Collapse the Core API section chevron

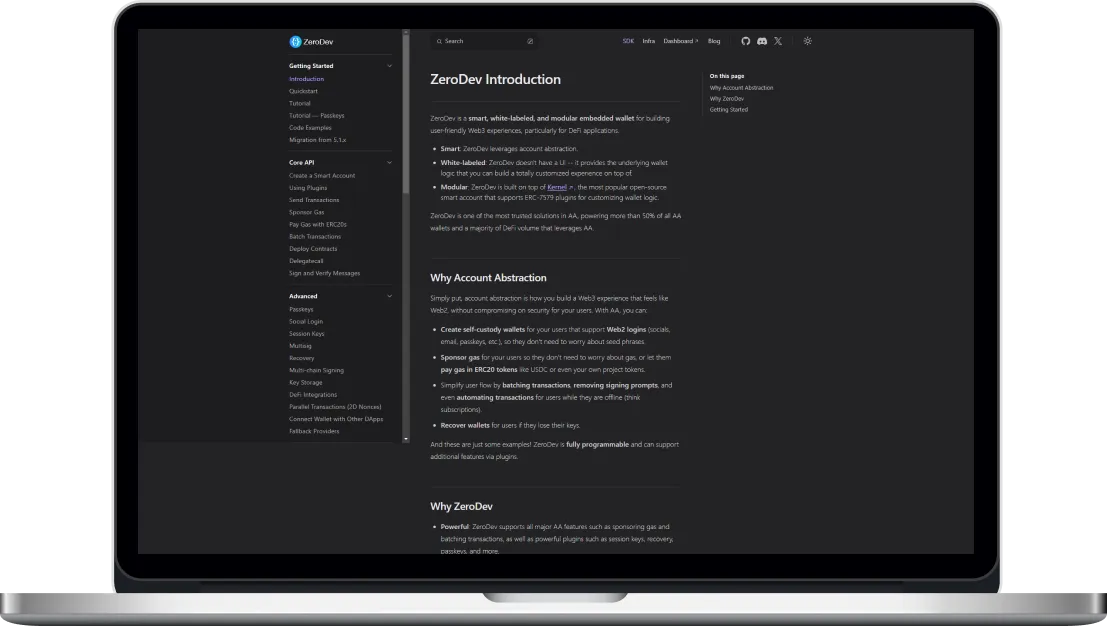coord(389,162)
